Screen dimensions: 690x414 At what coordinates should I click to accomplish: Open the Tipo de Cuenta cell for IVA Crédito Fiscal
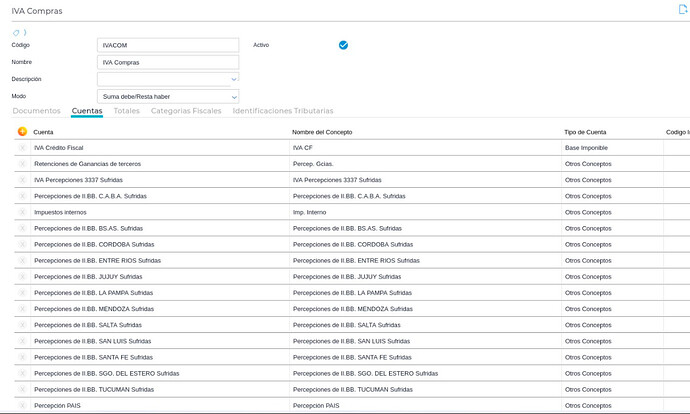610,148
